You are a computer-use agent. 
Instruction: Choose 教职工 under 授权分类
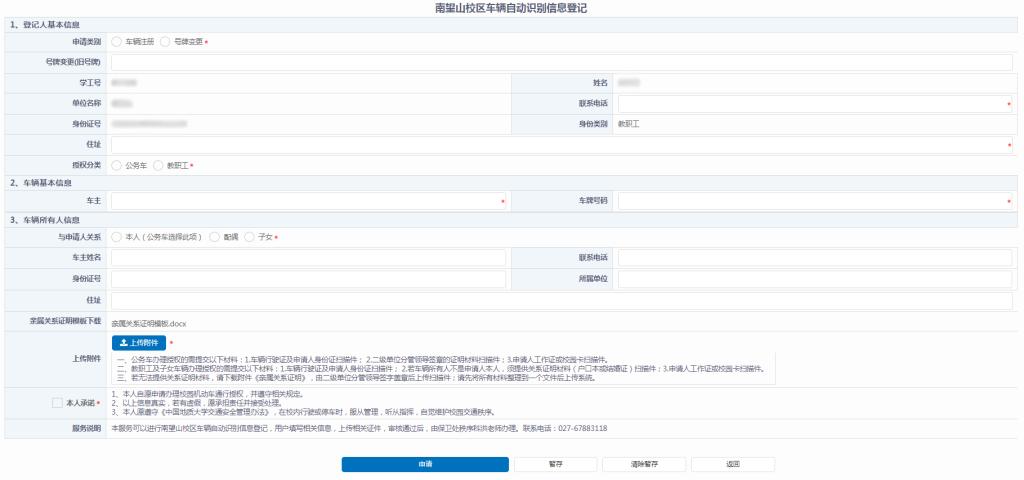click(159, 165)
